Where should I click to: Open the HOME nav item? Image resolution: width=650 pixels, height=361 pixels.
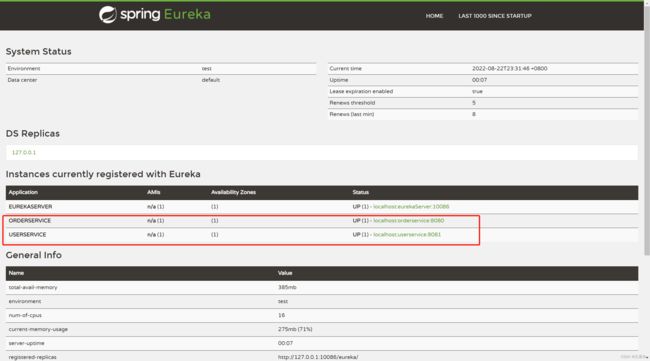[x=434, y=16]
